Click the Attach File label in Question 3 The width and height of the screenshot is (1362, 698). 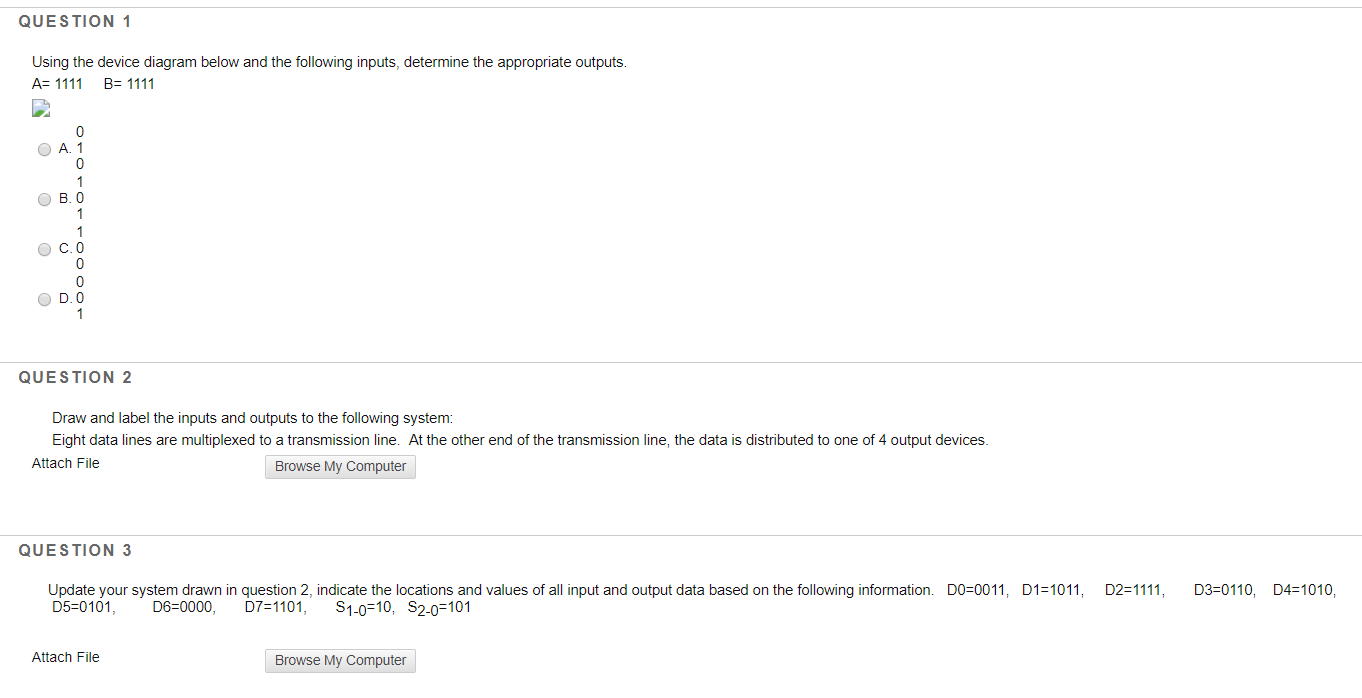[65, 657]
